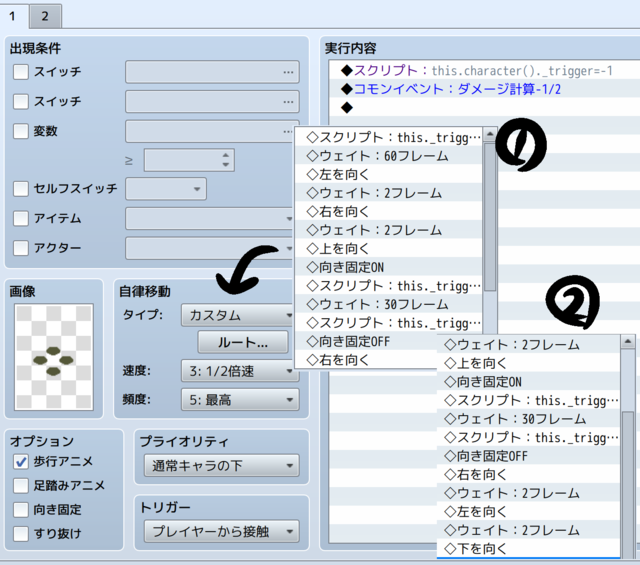Open the second スイッチ selection field
Viewport: 640px width, 565px height.
point(212,101)
